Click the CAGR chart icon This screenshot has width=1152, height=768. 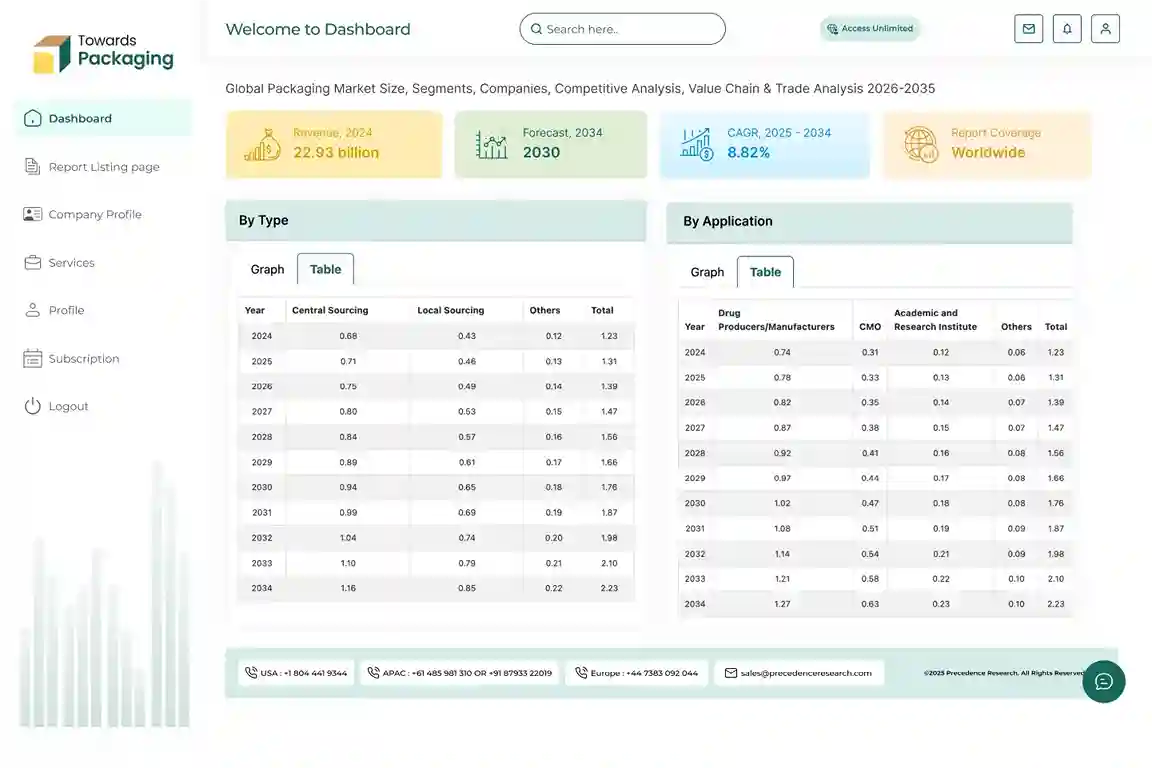pos(697,144)
